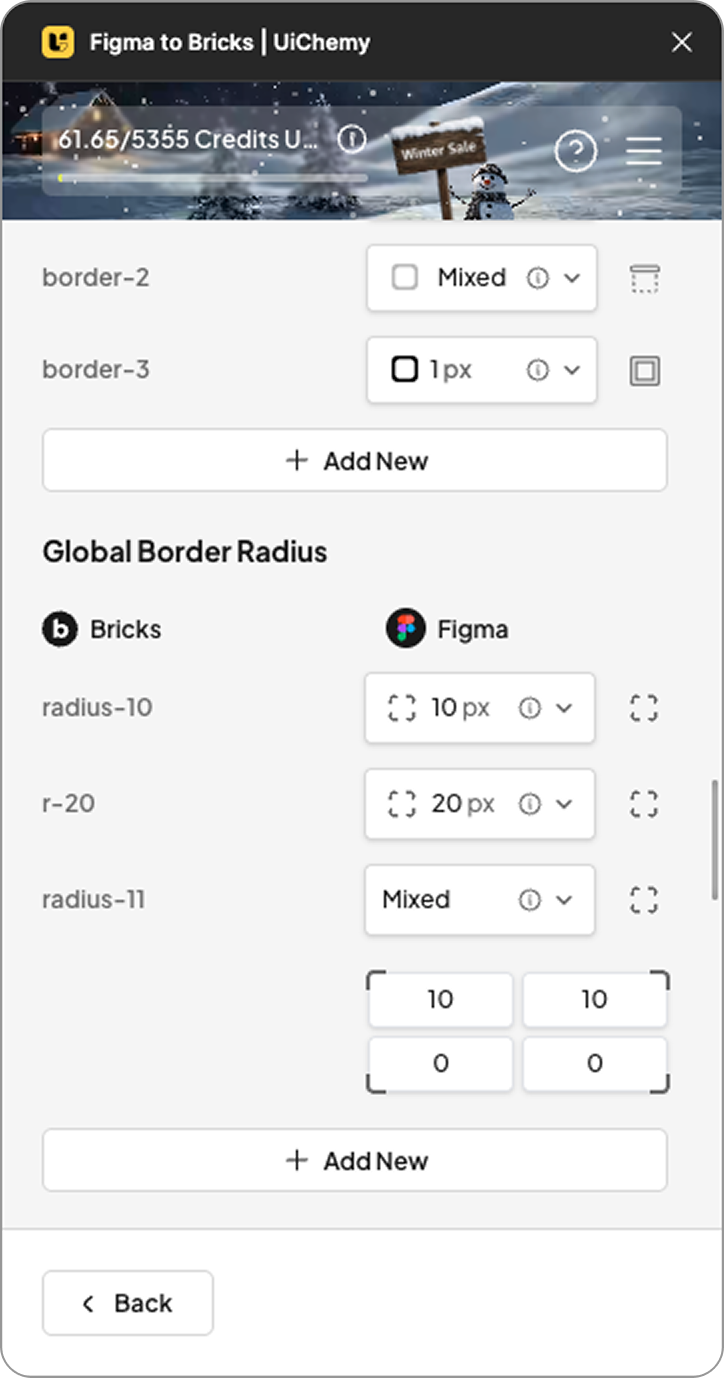Click the Bricks logo icon
Screen dimensions: 724x1378
tap(60, 629)
